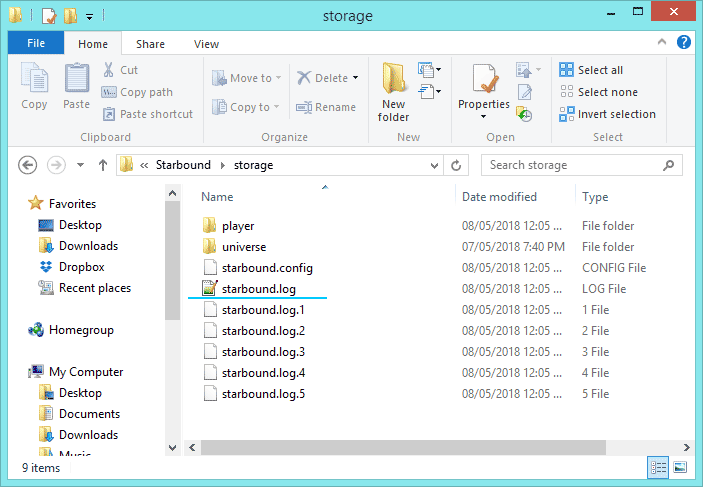
Task: Sort by the Date modified column
Action: 499,197
